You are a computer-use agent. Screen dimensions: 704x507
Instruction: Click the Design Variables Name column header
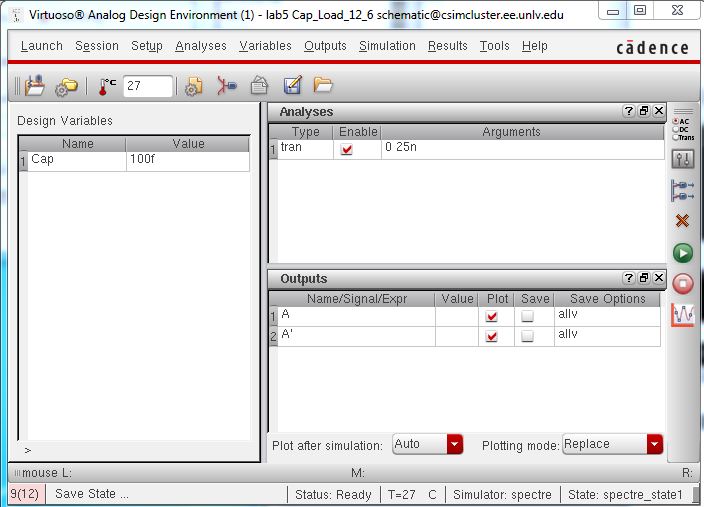(x=77, y=144)
